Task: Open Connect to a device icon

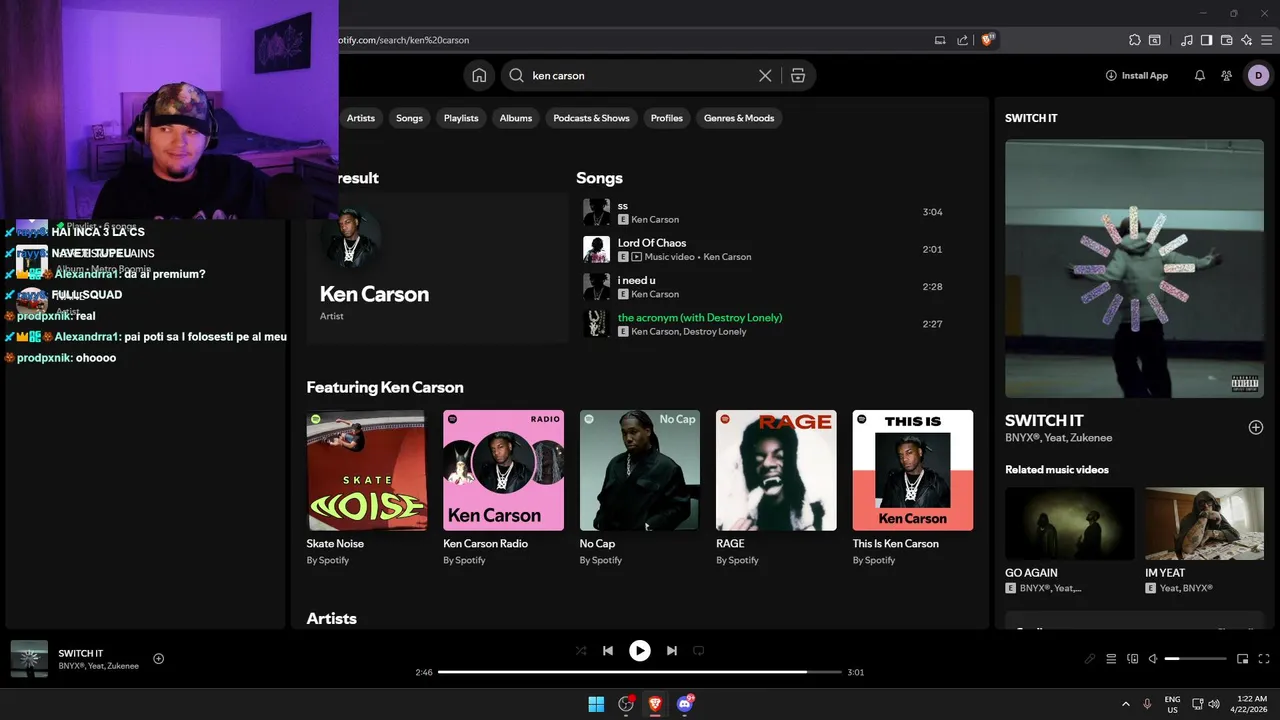Action: point(1133,659)
